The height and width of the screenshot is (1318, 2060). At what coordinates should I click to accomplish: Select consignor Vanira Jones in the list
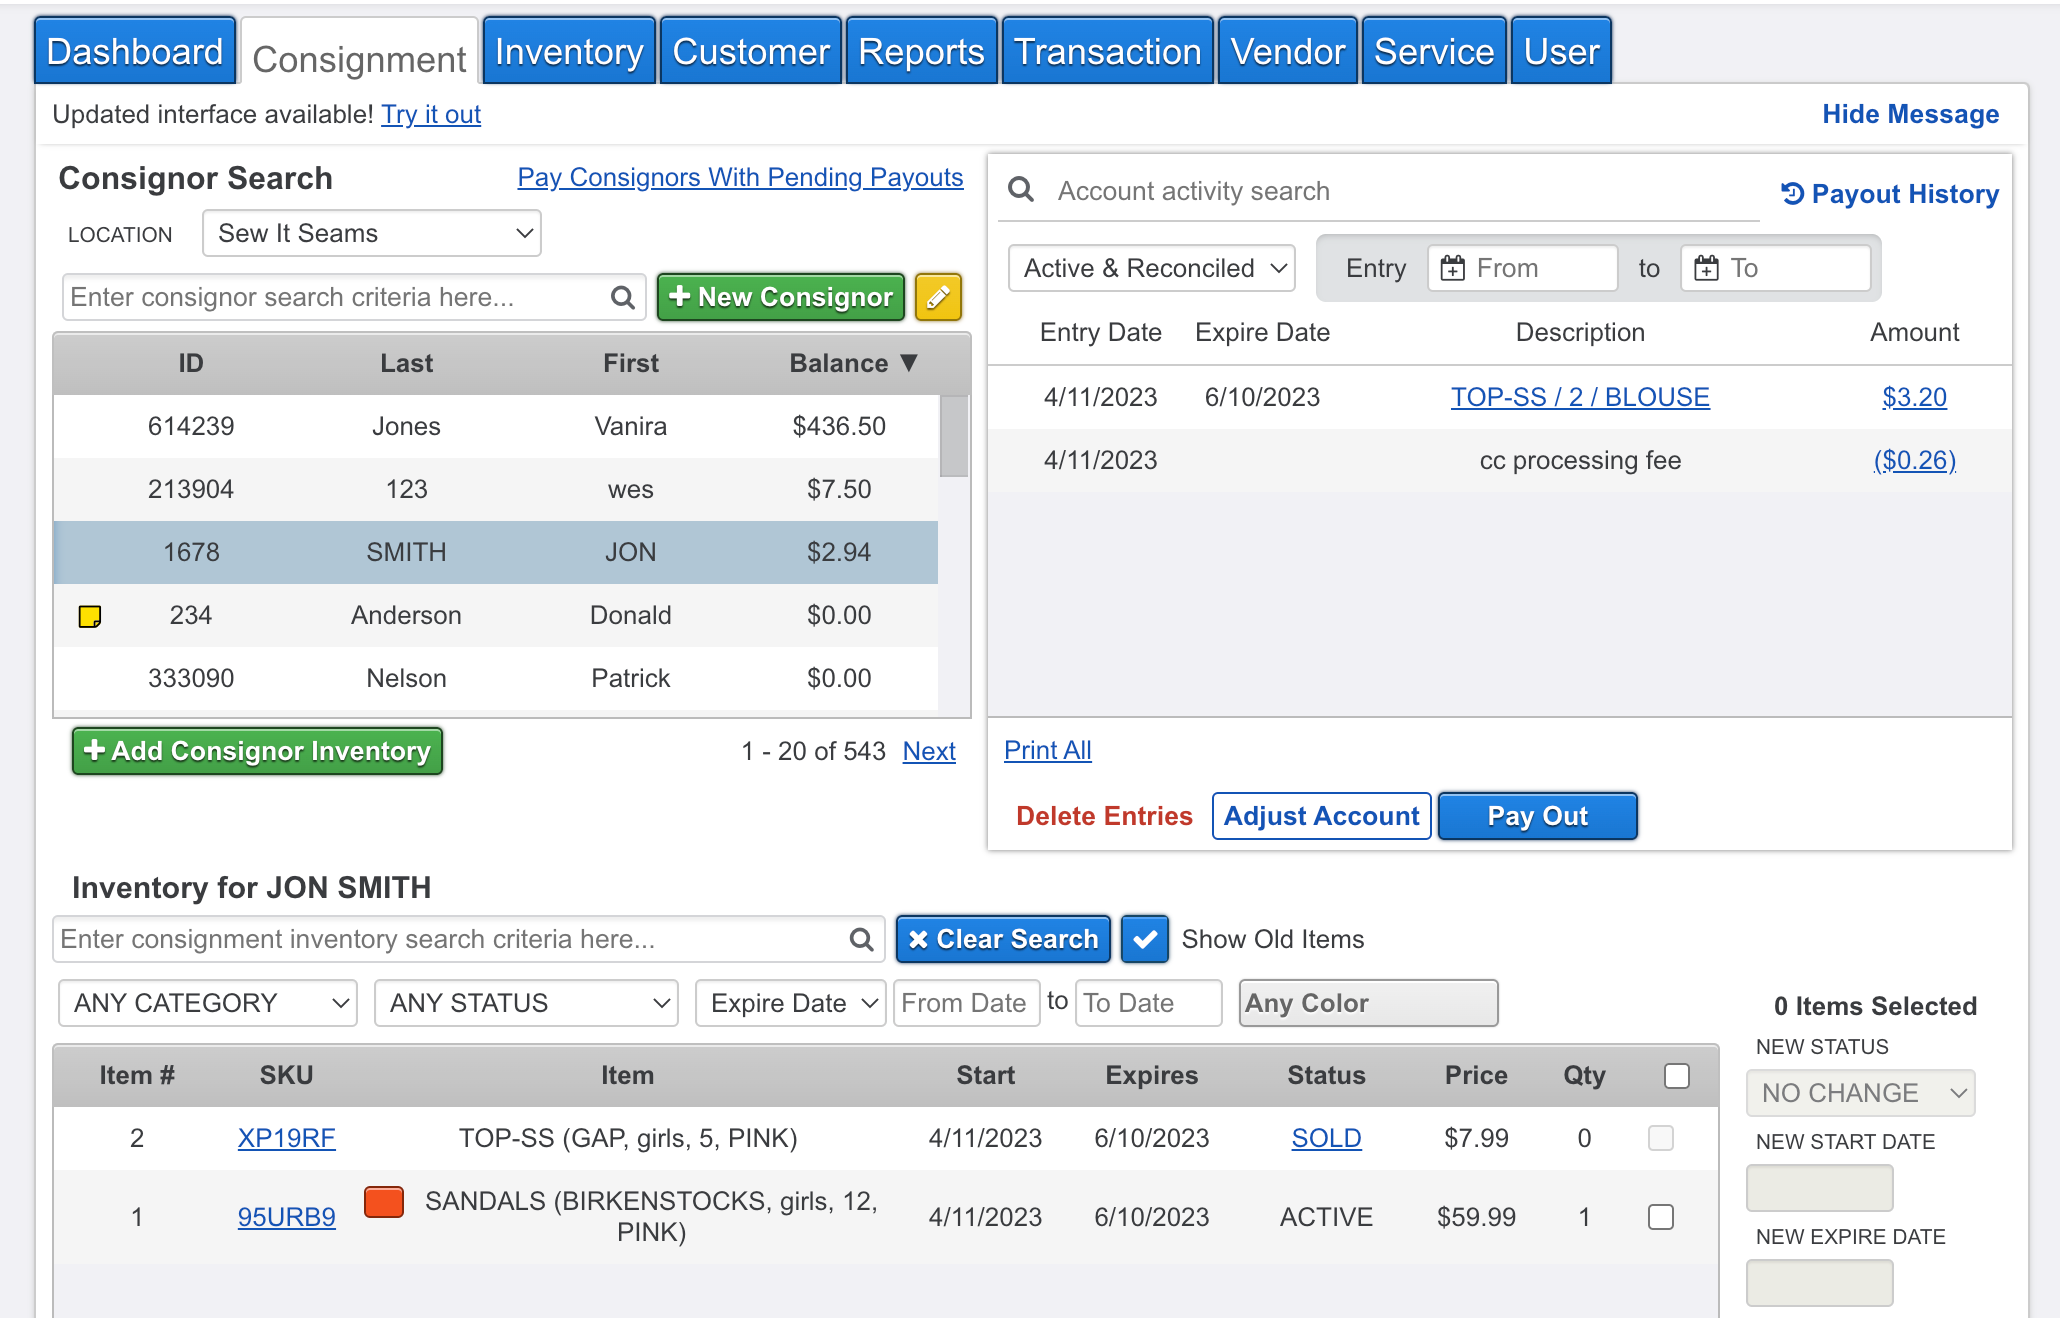pos(500,426)
